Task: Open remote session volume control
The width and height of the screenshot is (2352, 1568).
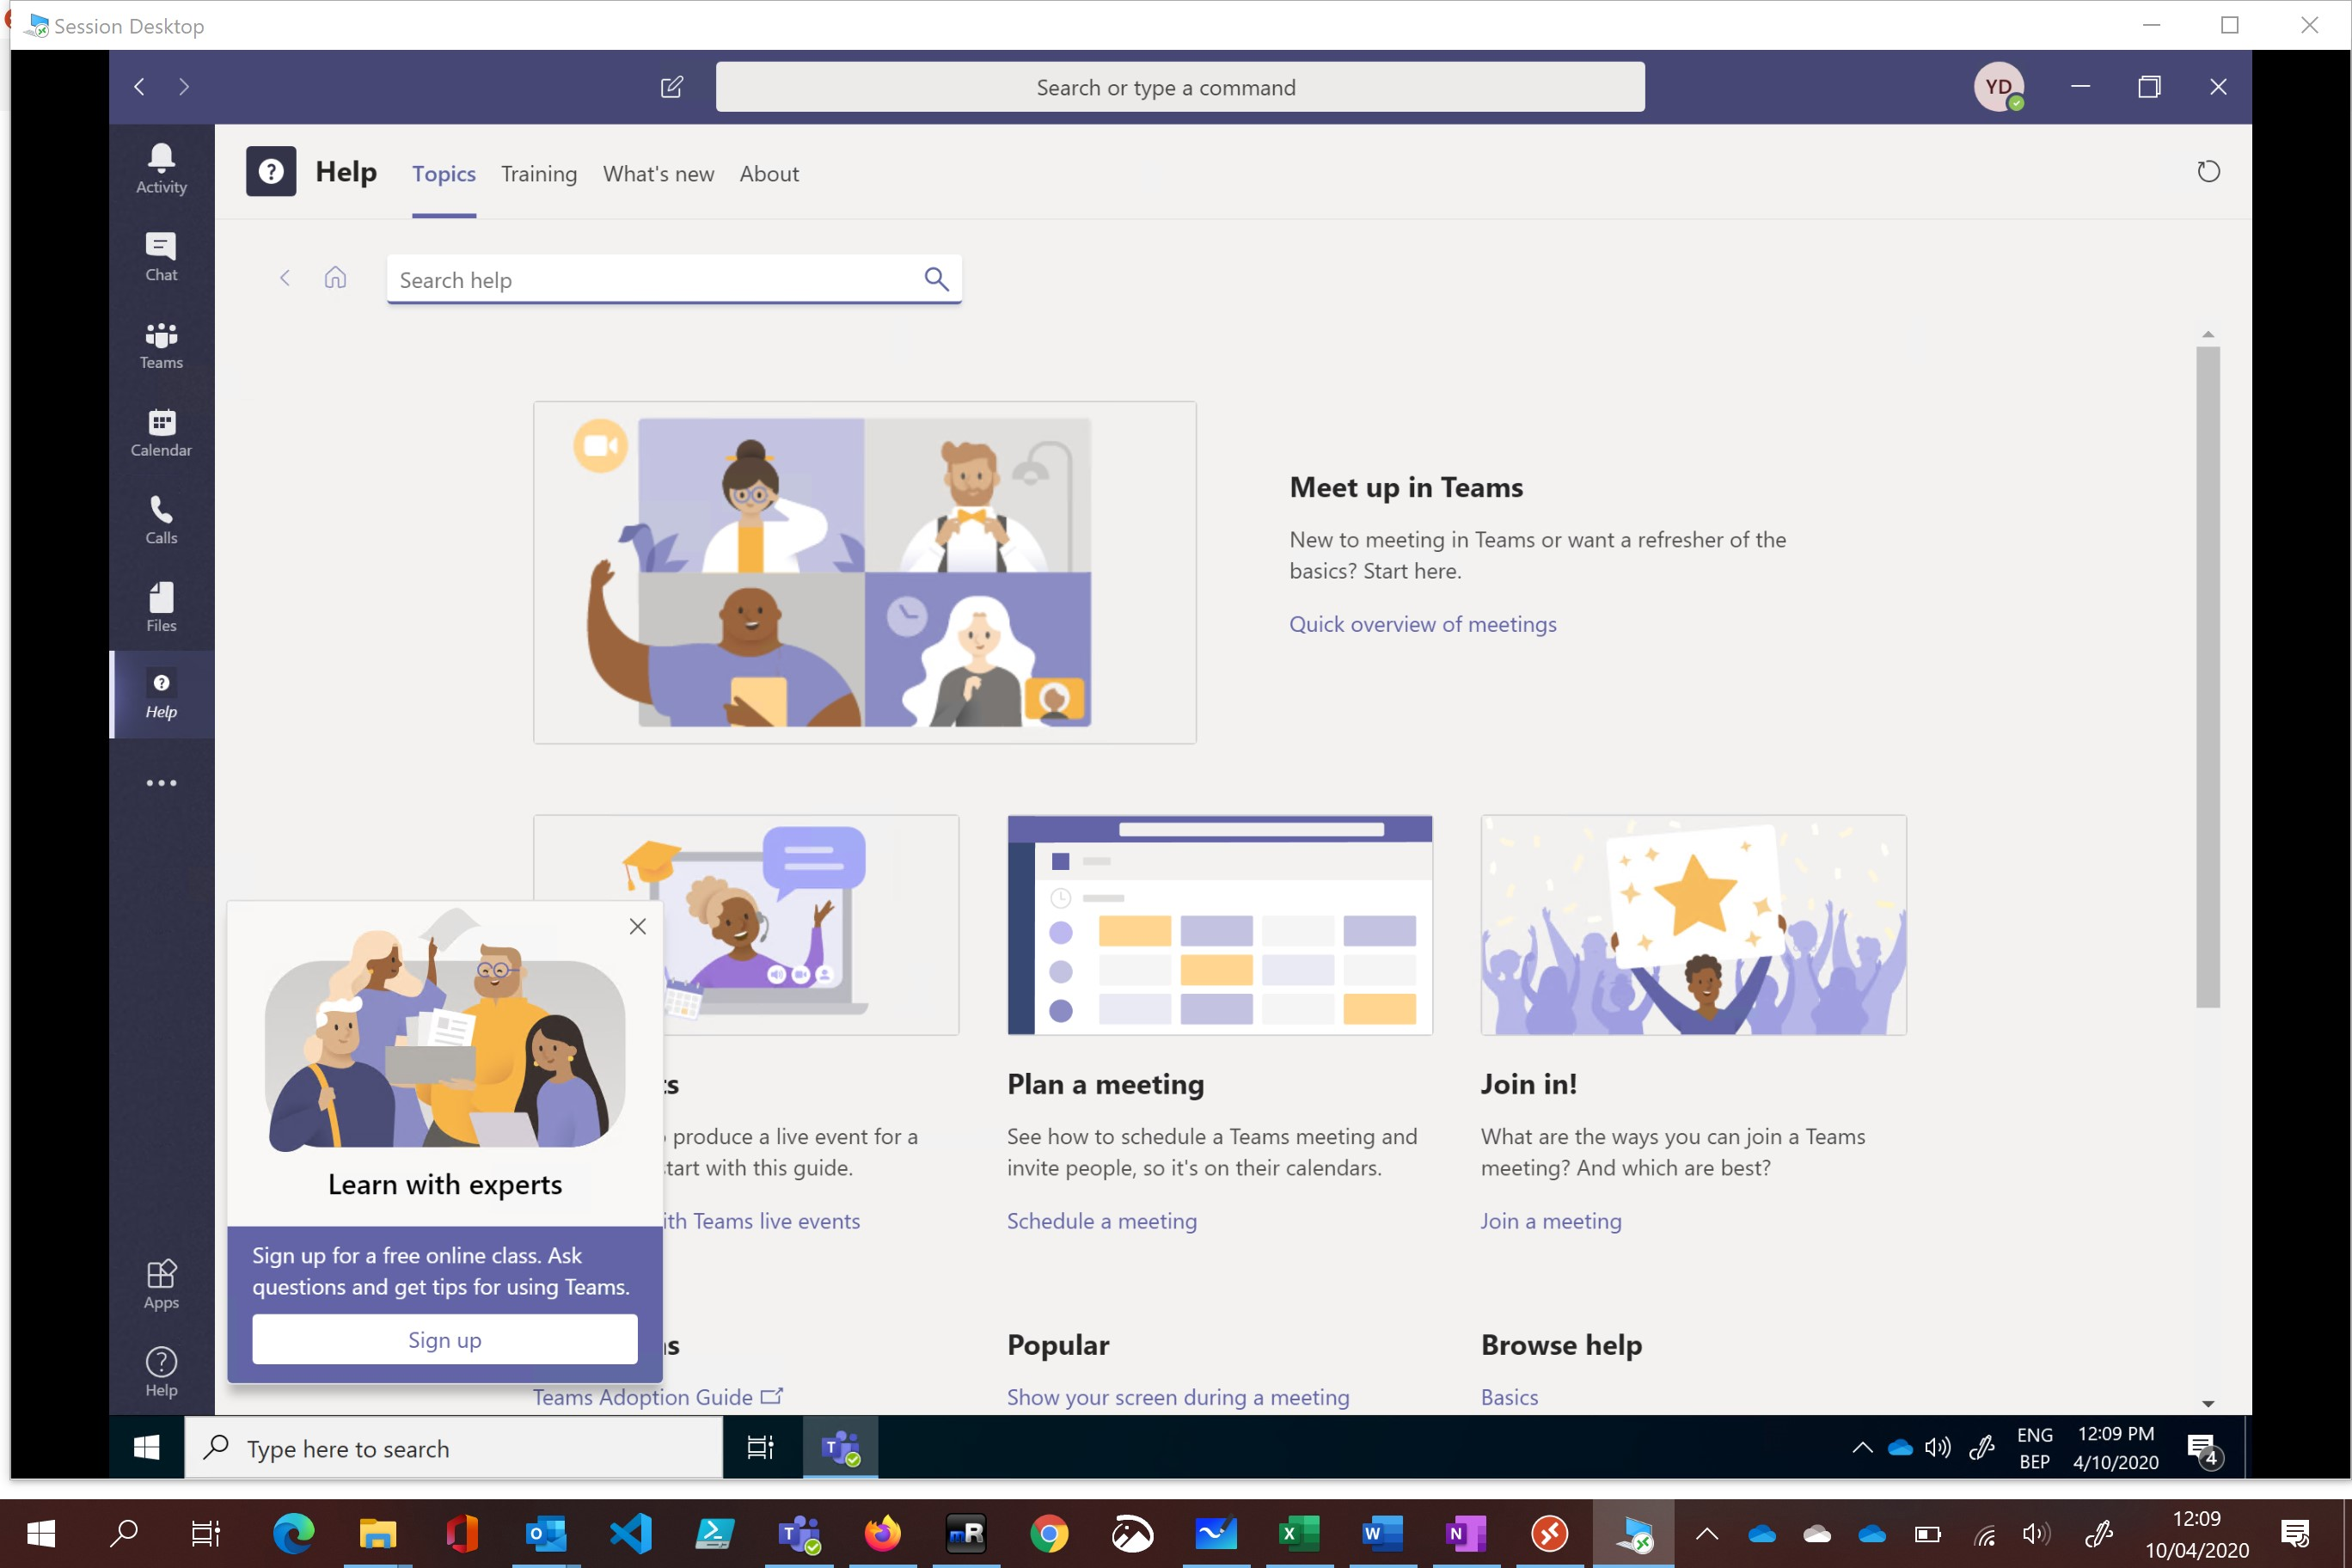Action: 1938,1447
